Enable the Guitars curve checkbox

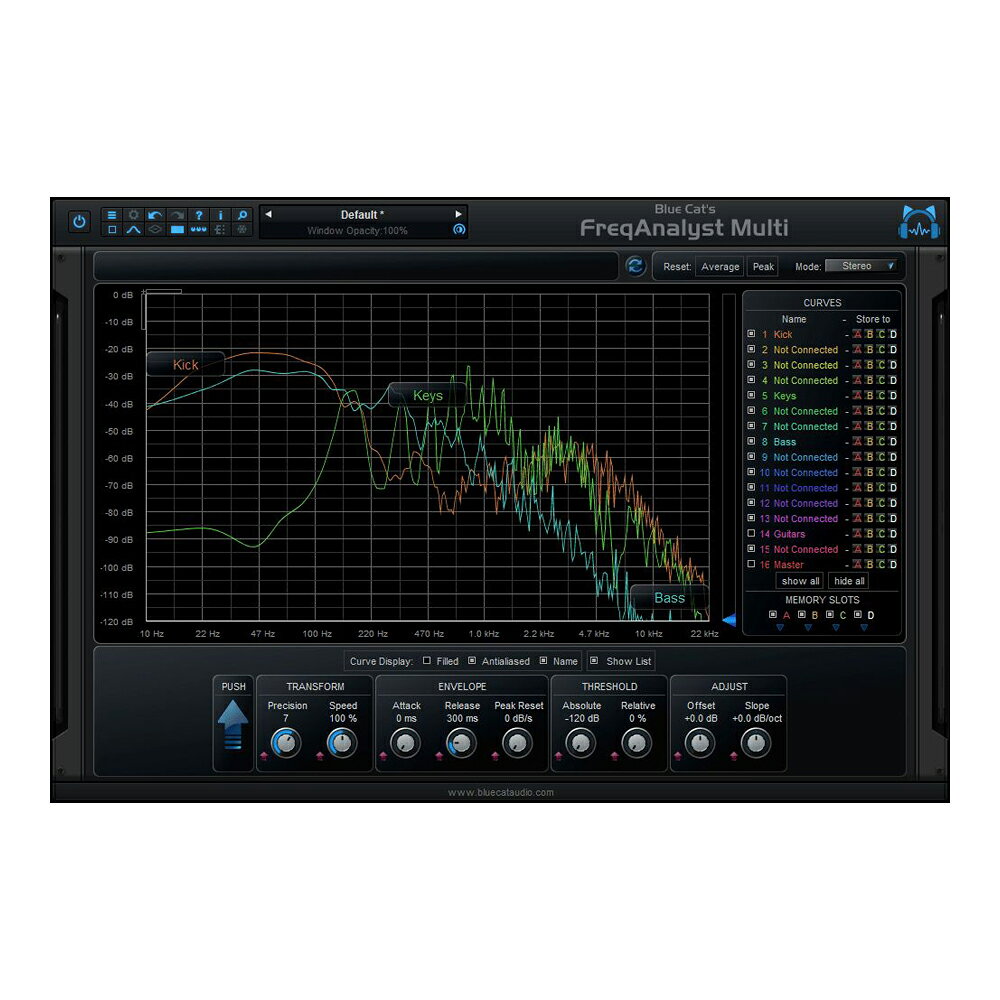(751, 533)
